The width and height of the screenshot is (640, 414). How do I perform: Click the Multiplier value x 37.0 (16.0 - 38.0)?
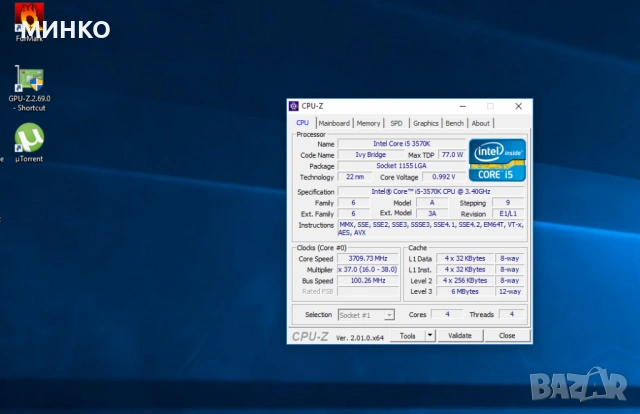[368, 269]
